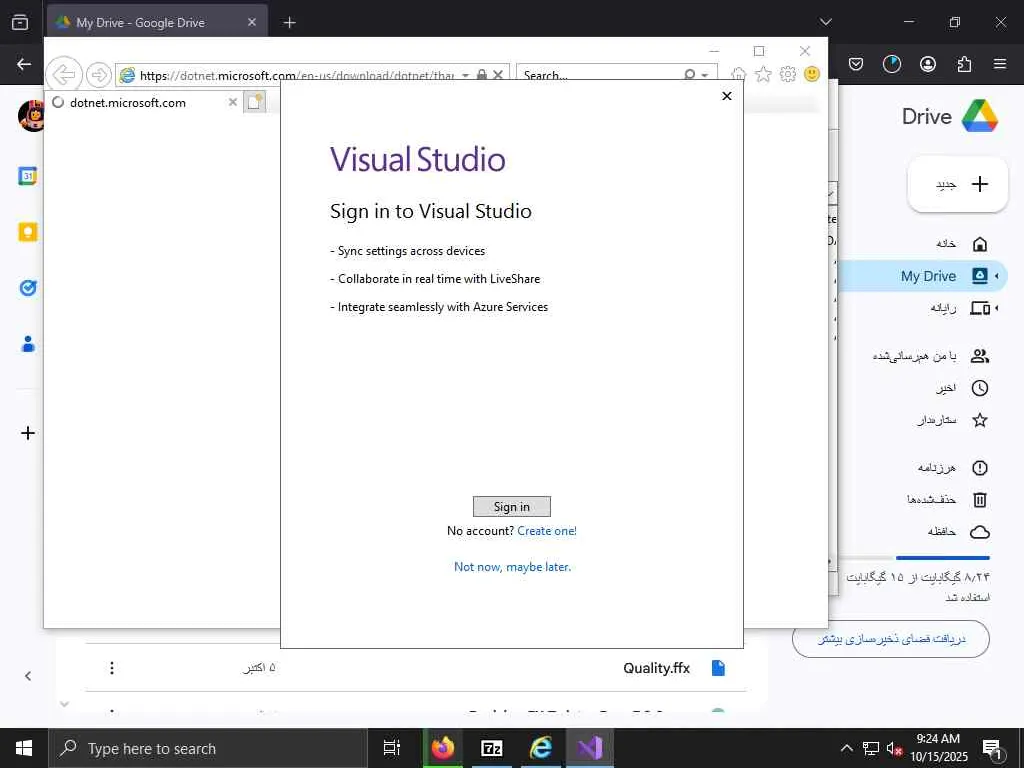
Task: Open Google Calendar in Drive side panel
Action: 27,176
